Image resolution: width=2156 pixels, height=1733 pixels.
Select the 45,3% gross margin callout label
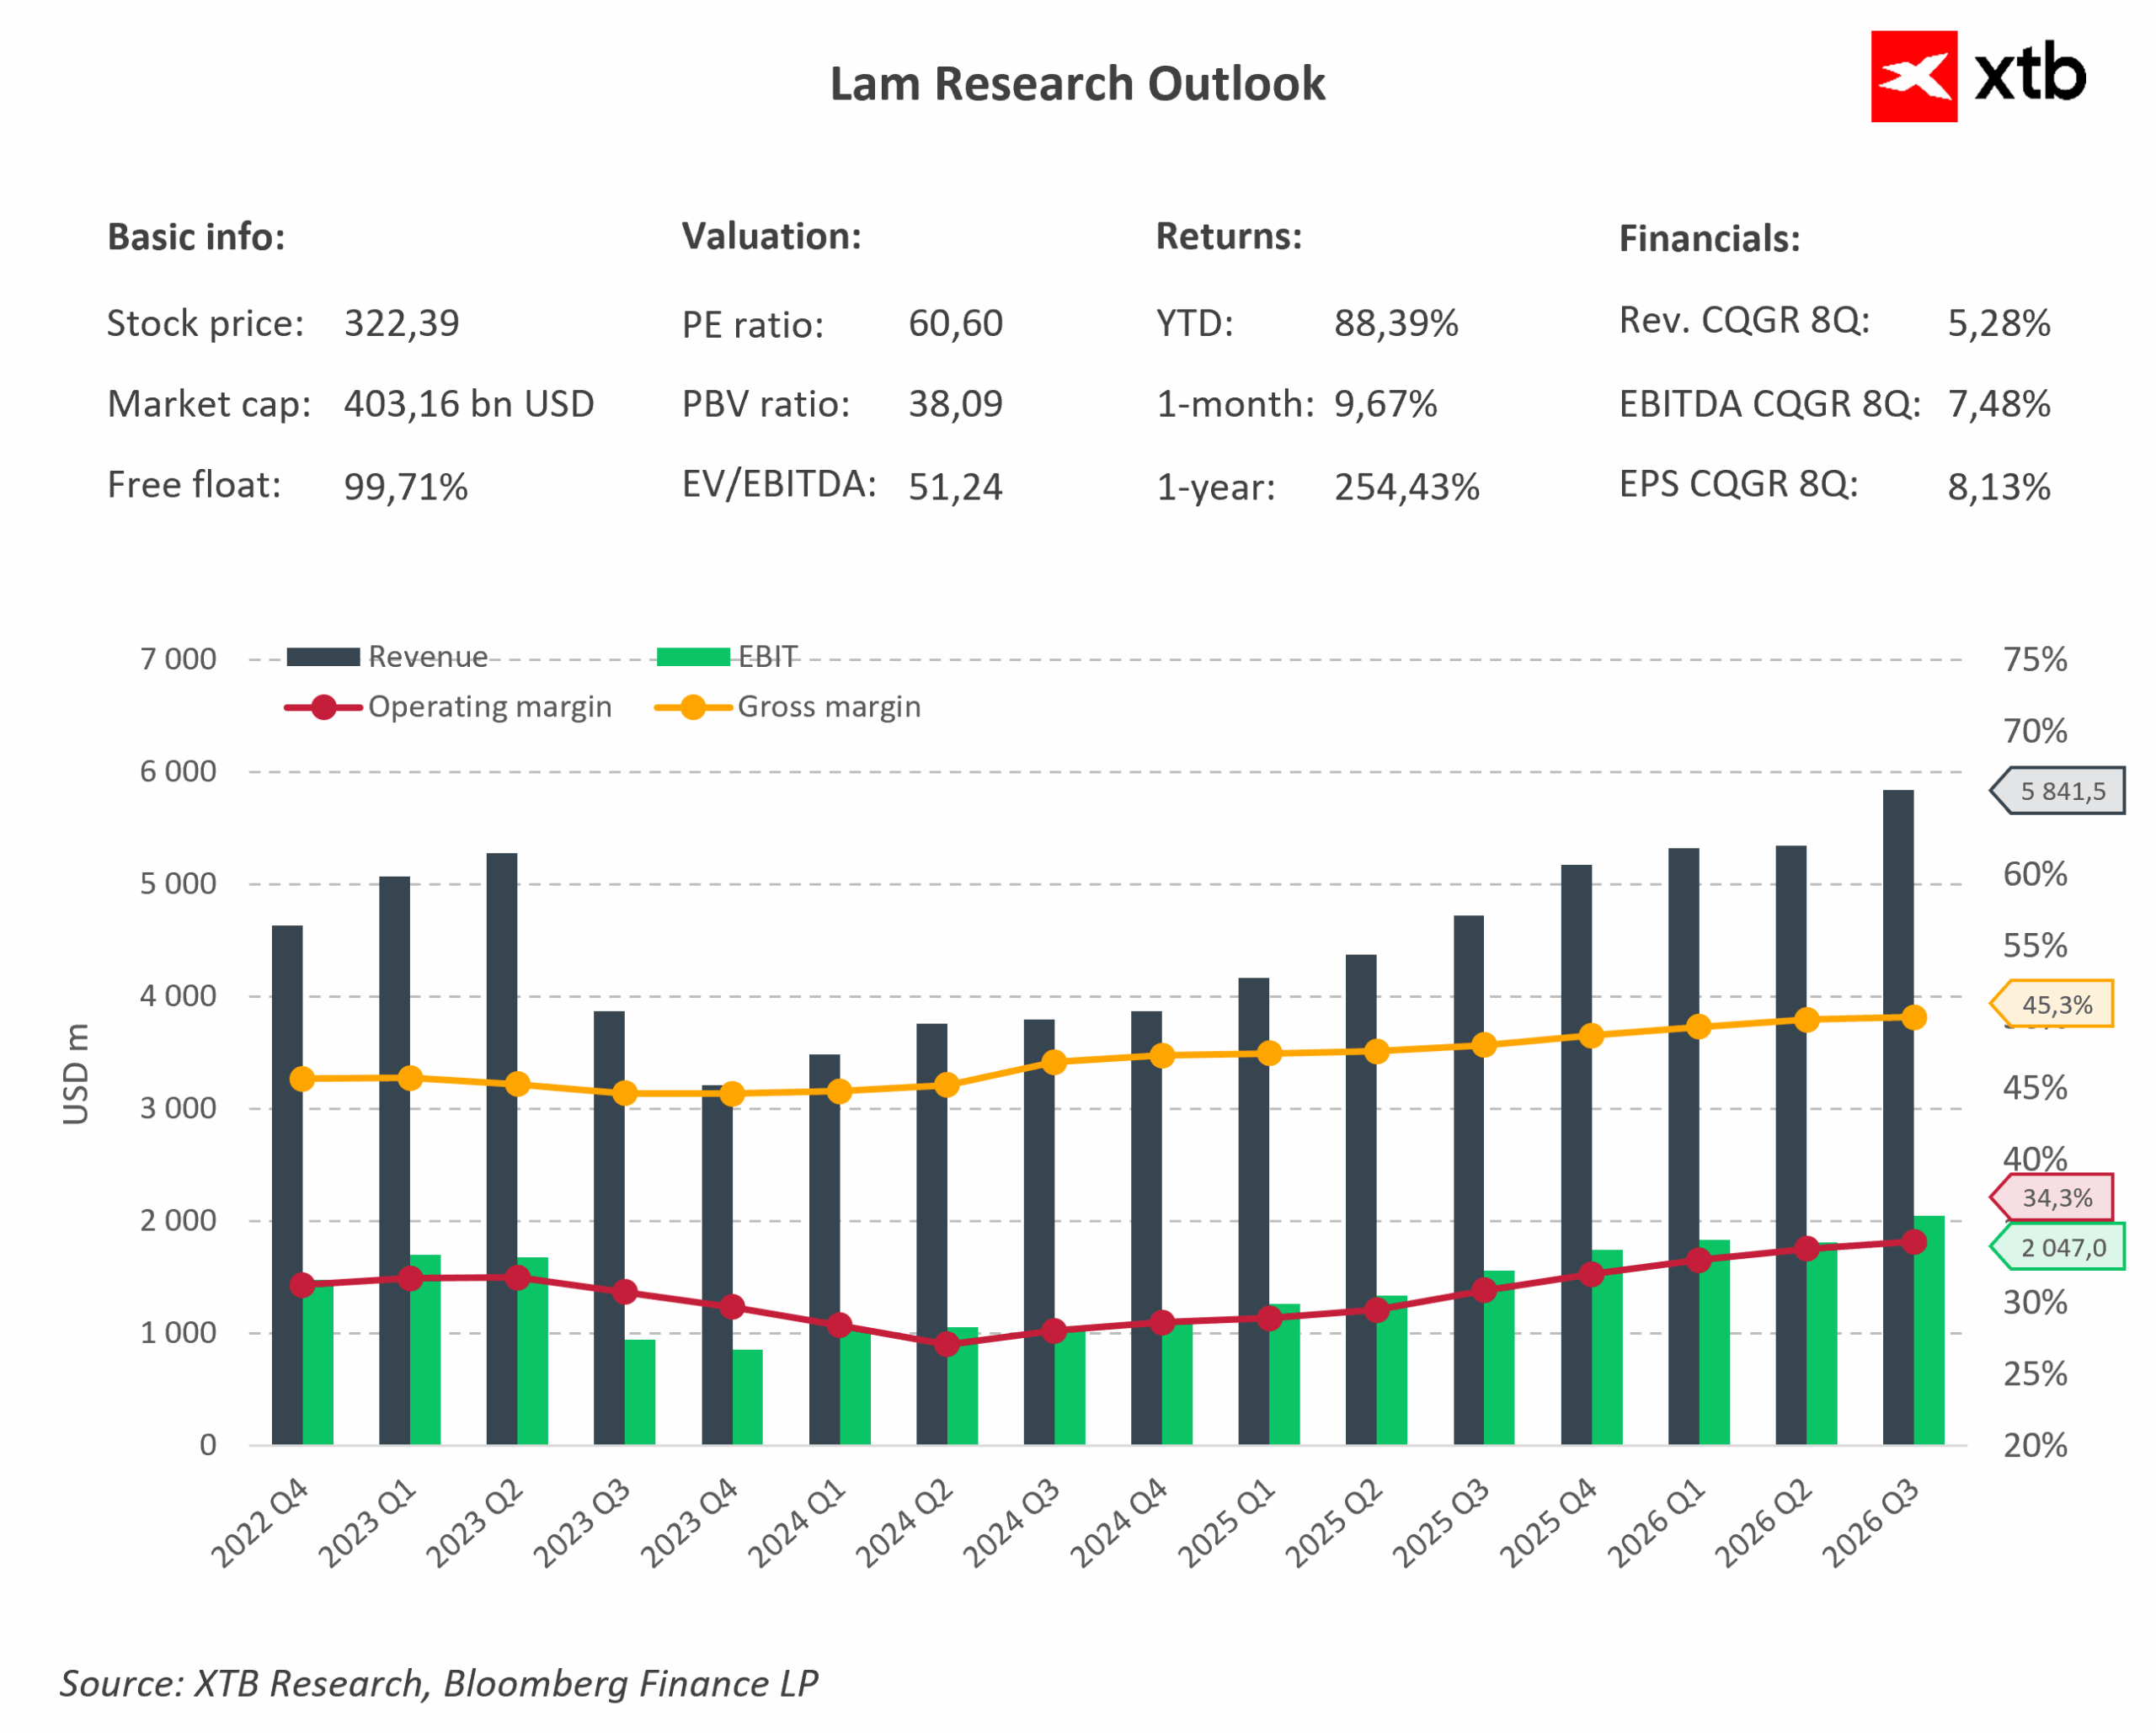pos(2052,1004)
